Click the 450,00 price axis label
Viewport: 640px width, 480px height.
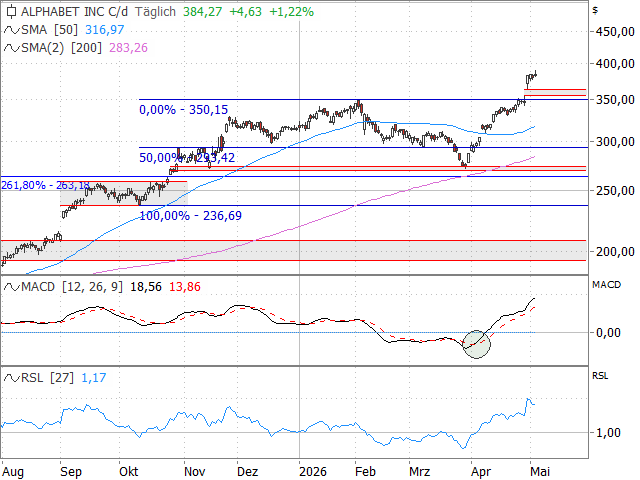pos(615,32)
